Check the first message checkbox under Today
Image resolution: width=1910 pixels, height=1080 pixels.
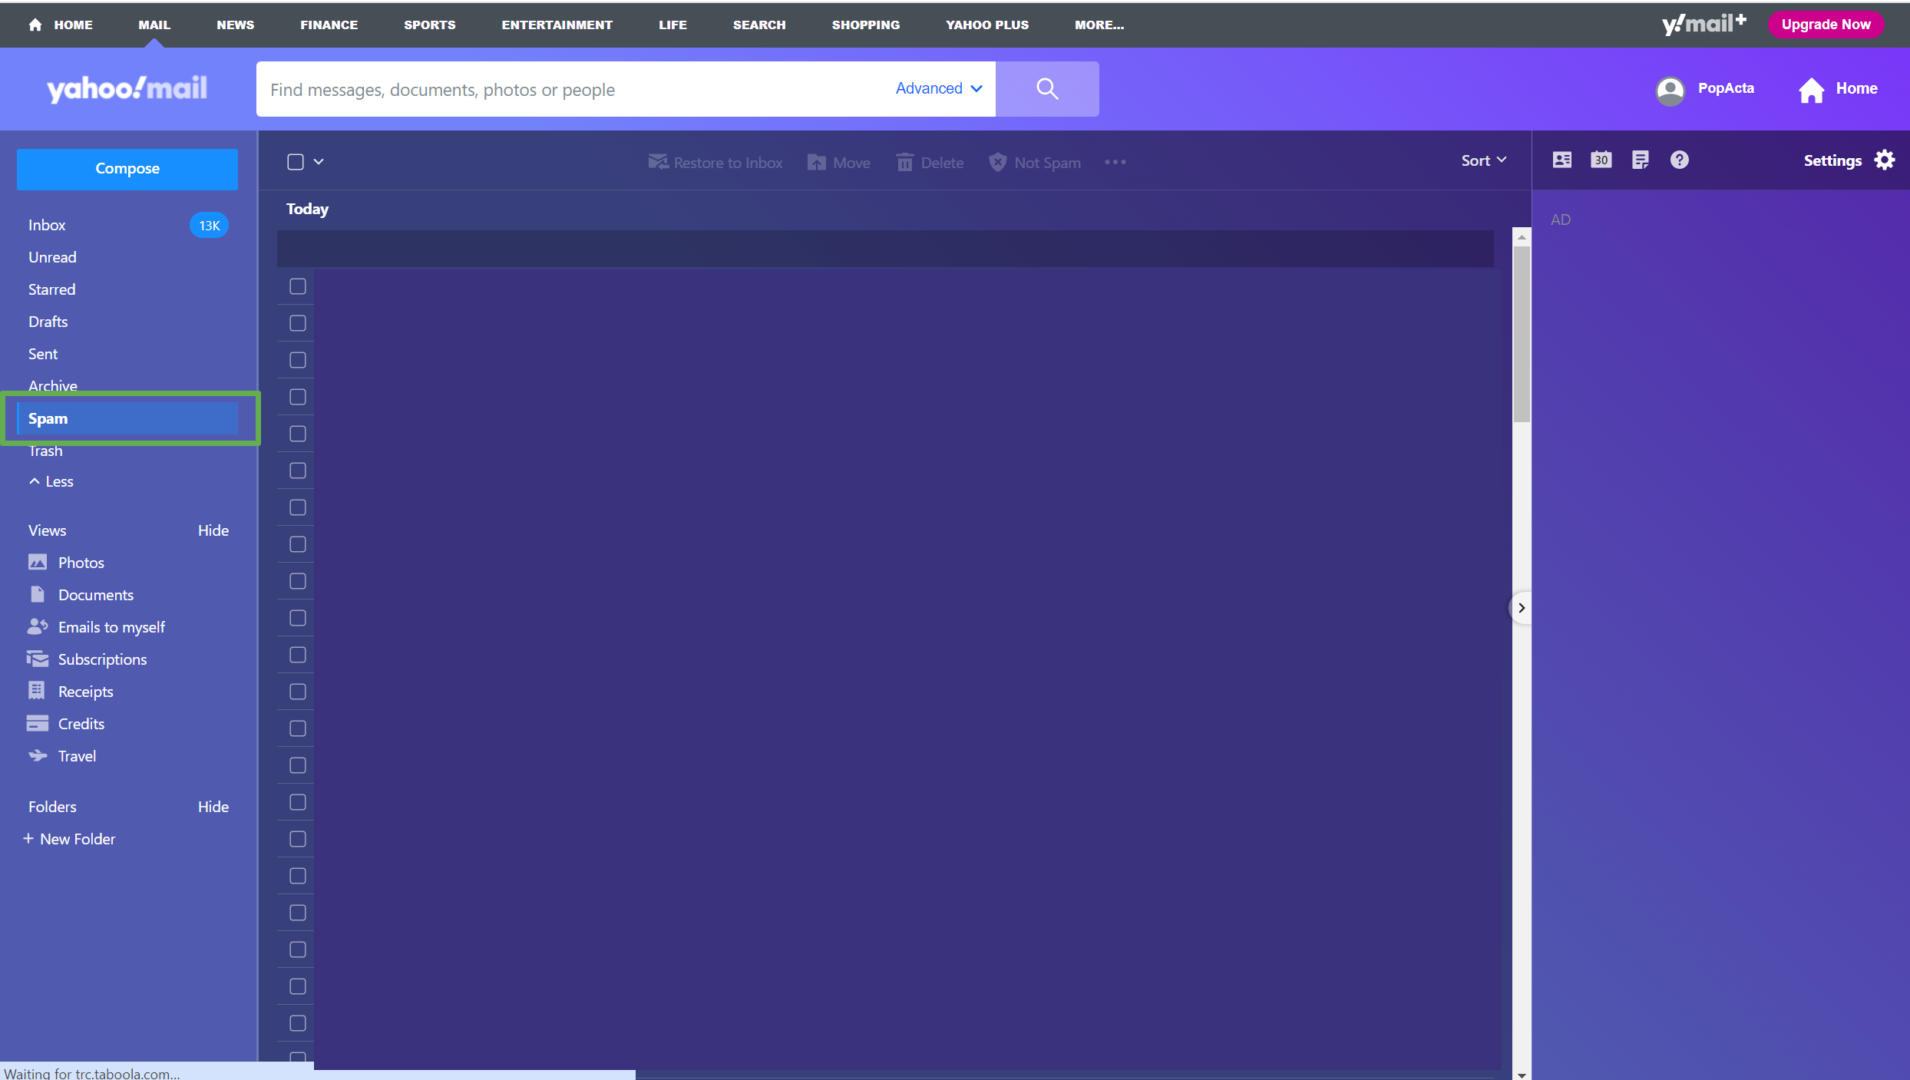coord(298,287)
